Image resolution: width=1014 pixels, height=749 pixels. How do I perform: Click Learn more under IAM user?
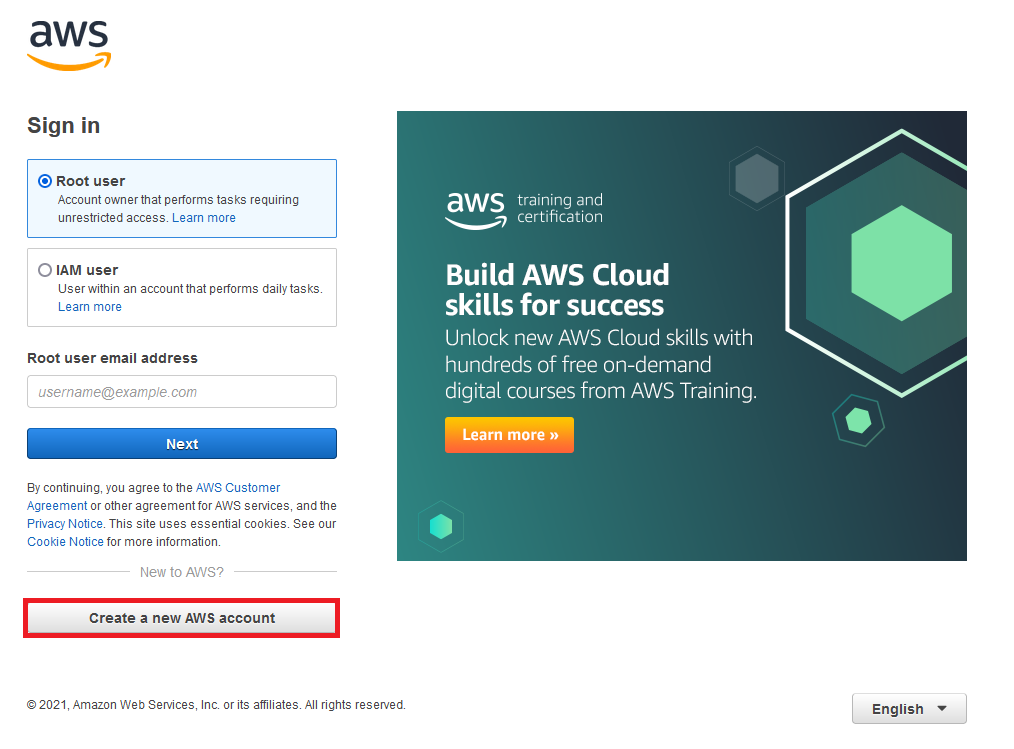[x=89, y=306]
